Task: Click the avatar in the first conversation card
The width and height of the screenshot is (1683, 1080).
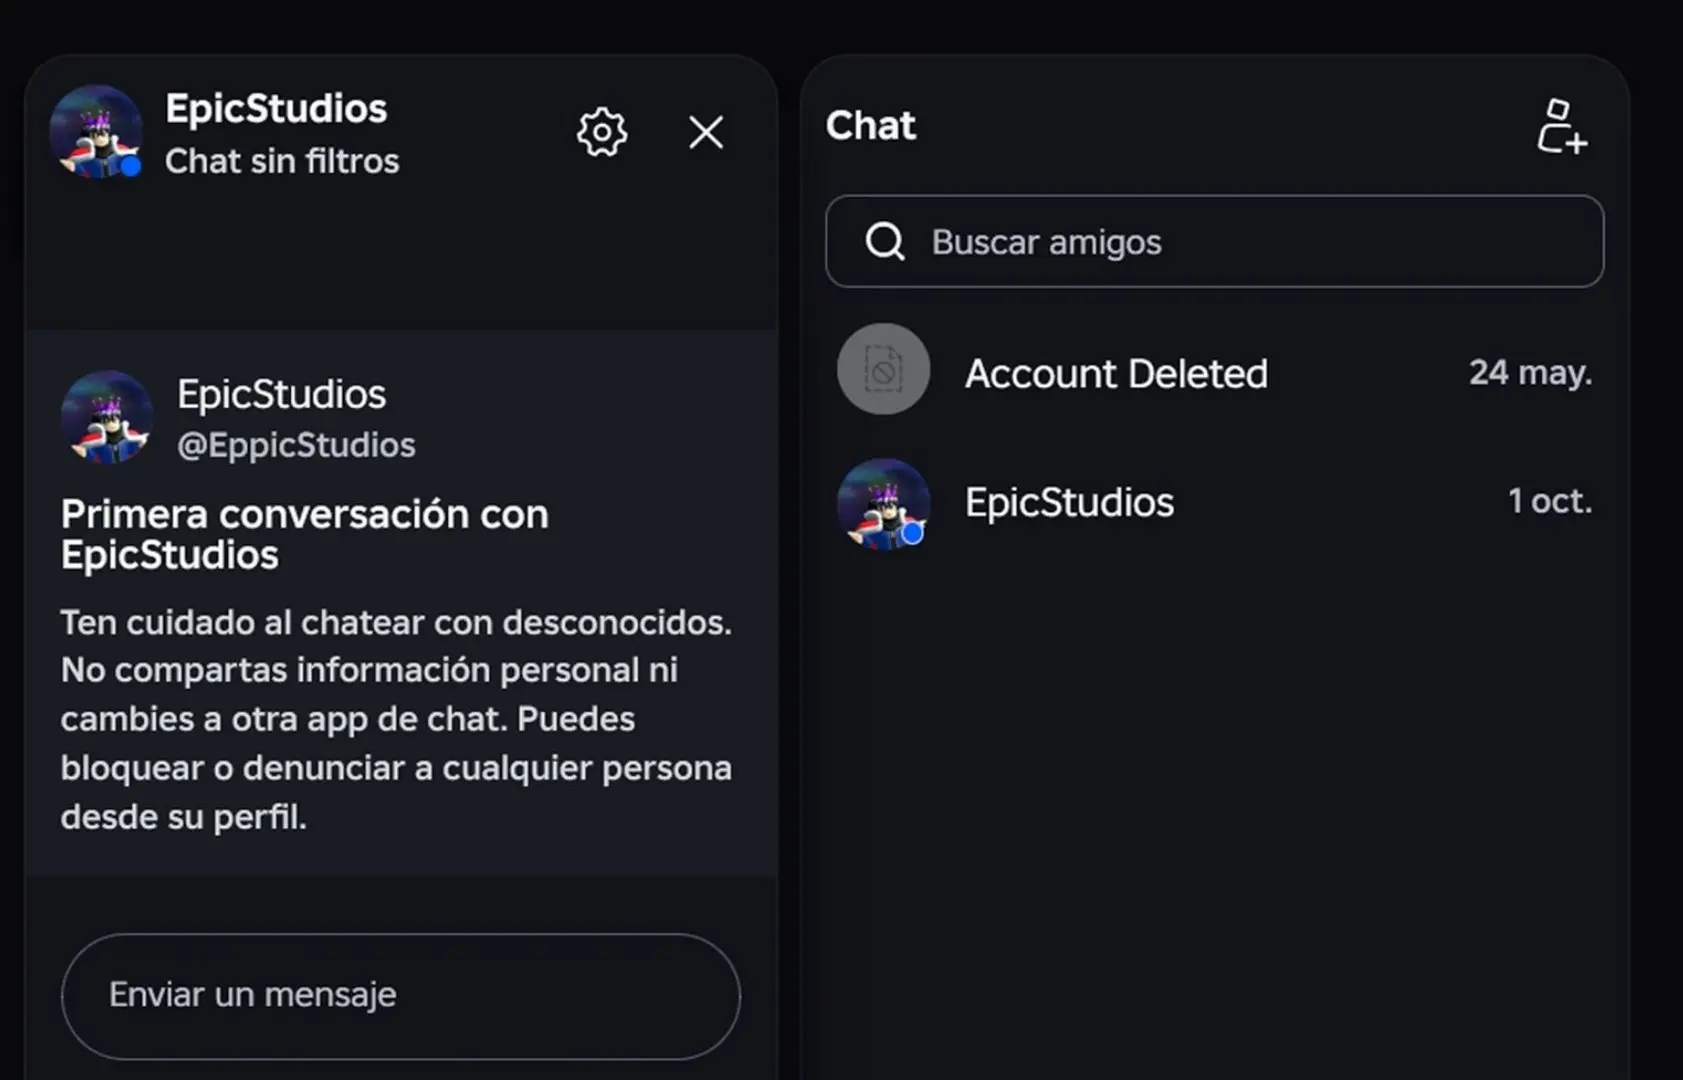Action: point(107,417)
